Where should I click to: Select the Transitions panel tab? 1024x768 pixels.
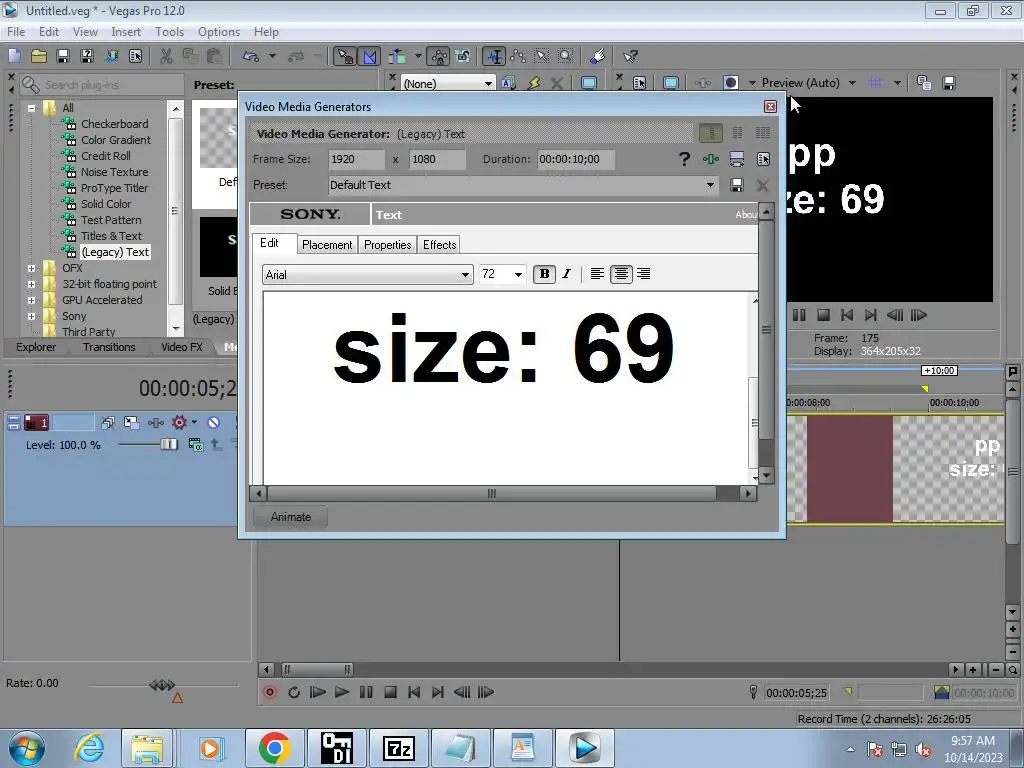pyautogui.click(x=109, y=347)
